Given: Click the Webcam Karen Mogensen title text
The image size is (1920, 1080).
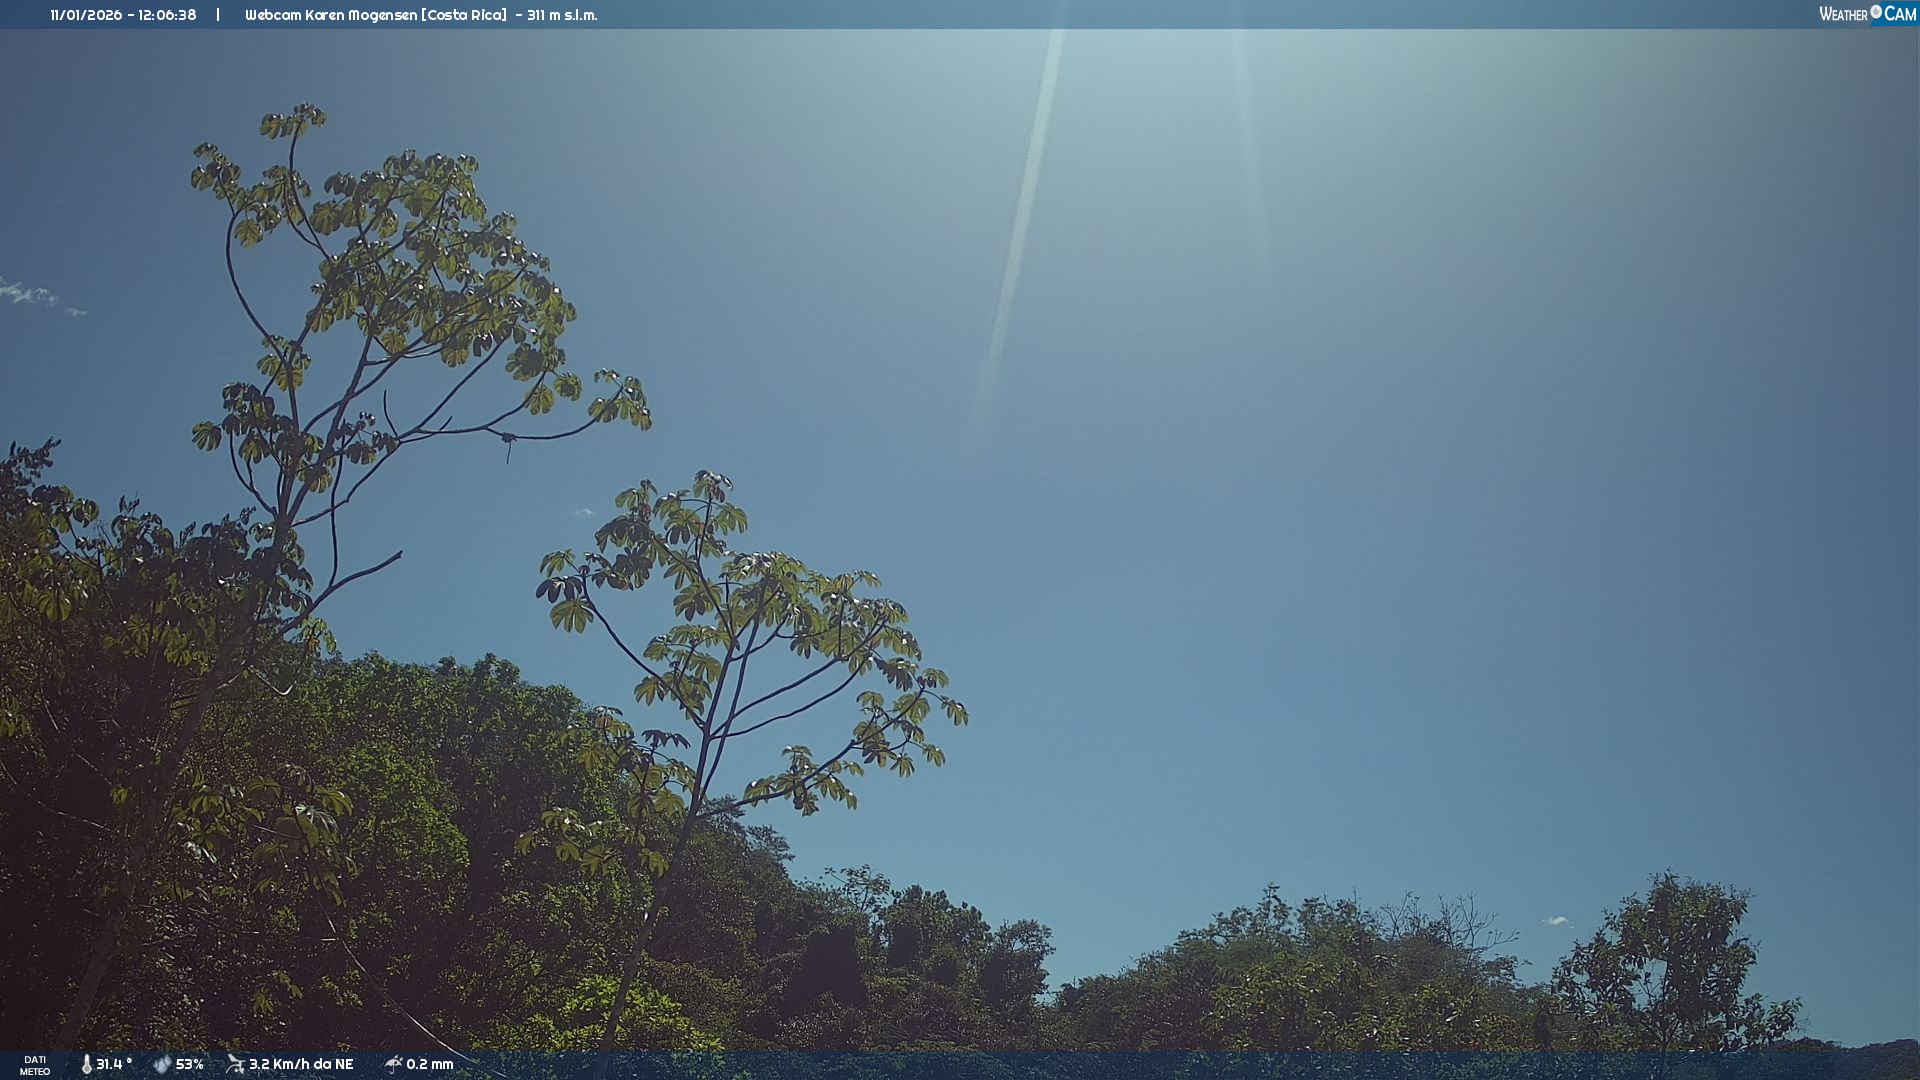Looking at the screenshot, I should point(330,15).
